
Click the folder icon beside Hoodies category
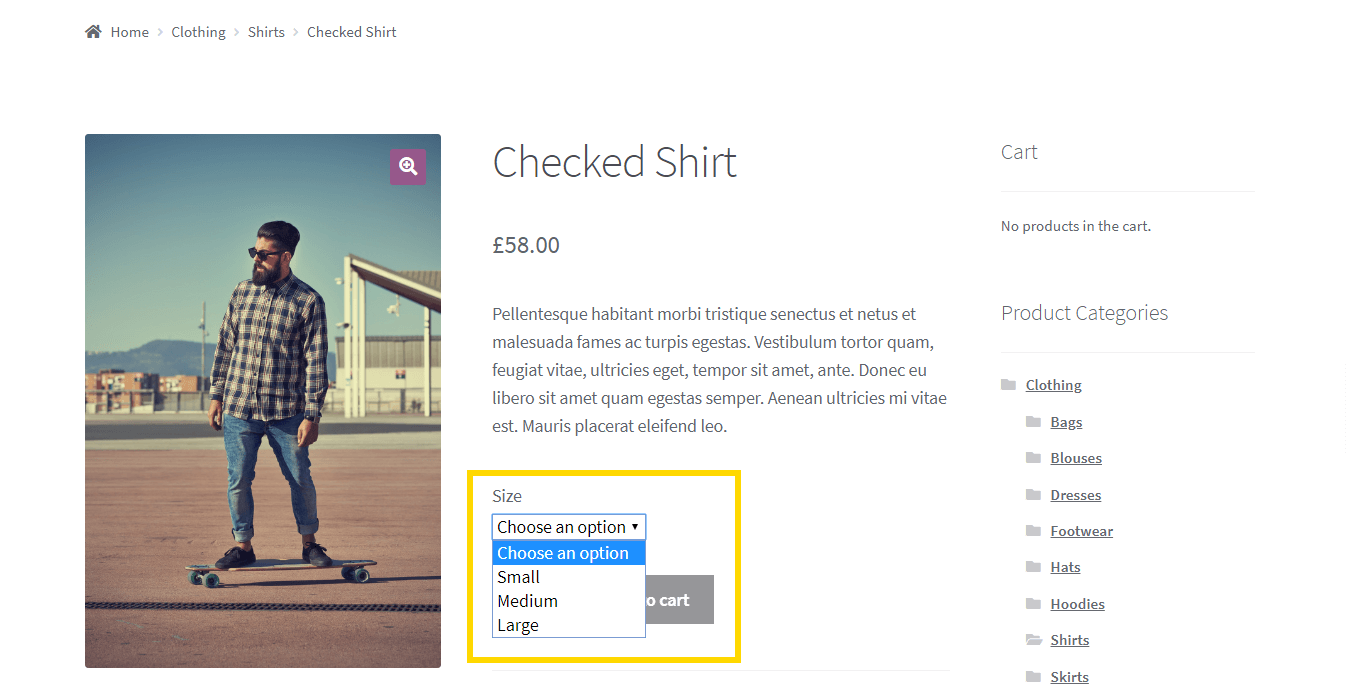(x=1034, y=603)
